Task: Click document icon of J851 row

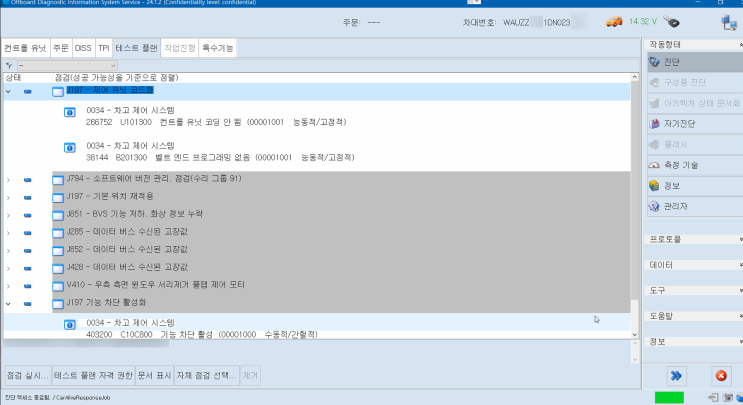Action: [58, 216]
